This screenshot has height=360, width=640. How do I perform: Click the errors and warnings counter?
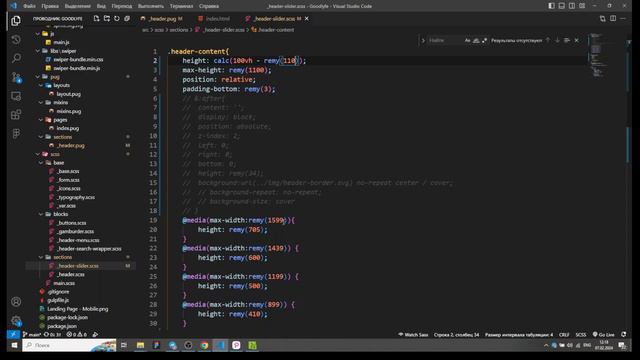pos(76,335)
